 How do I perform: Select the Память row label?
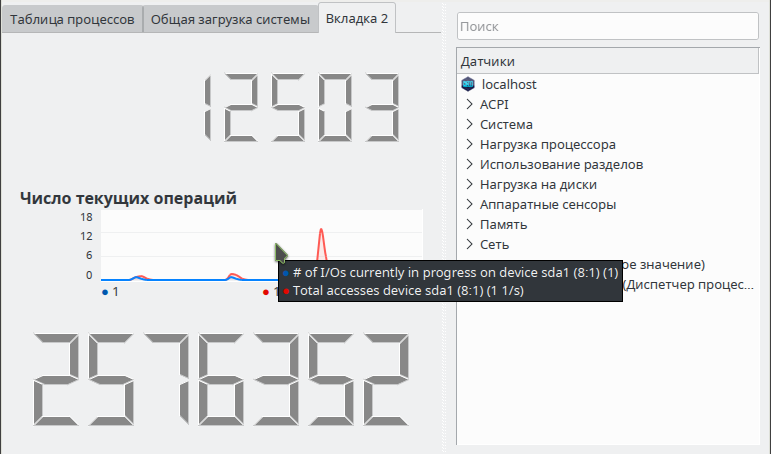coord(503,225)
